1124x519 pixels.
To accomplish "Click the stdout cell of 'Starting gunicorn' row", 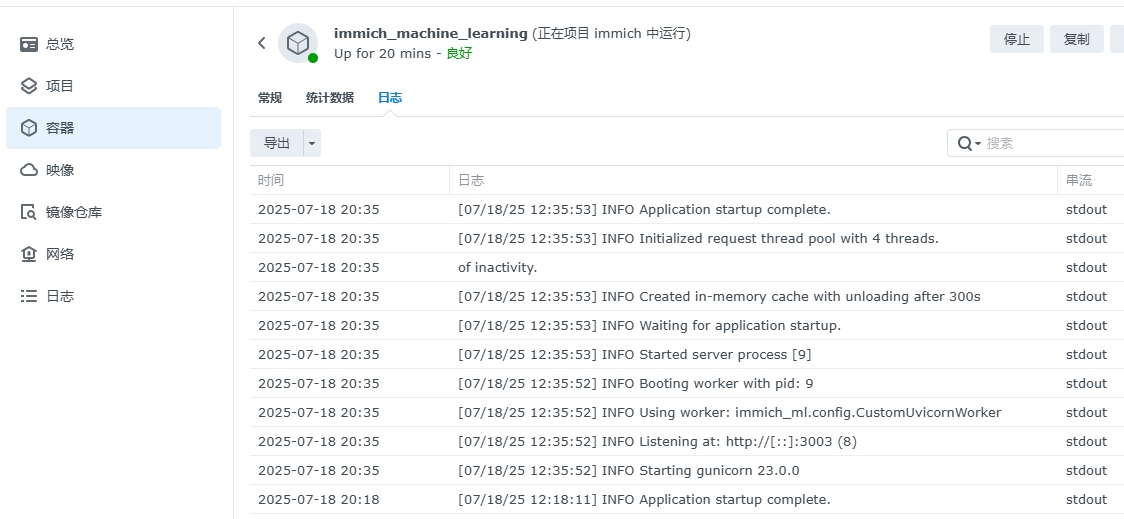I will coord(1086,470).
